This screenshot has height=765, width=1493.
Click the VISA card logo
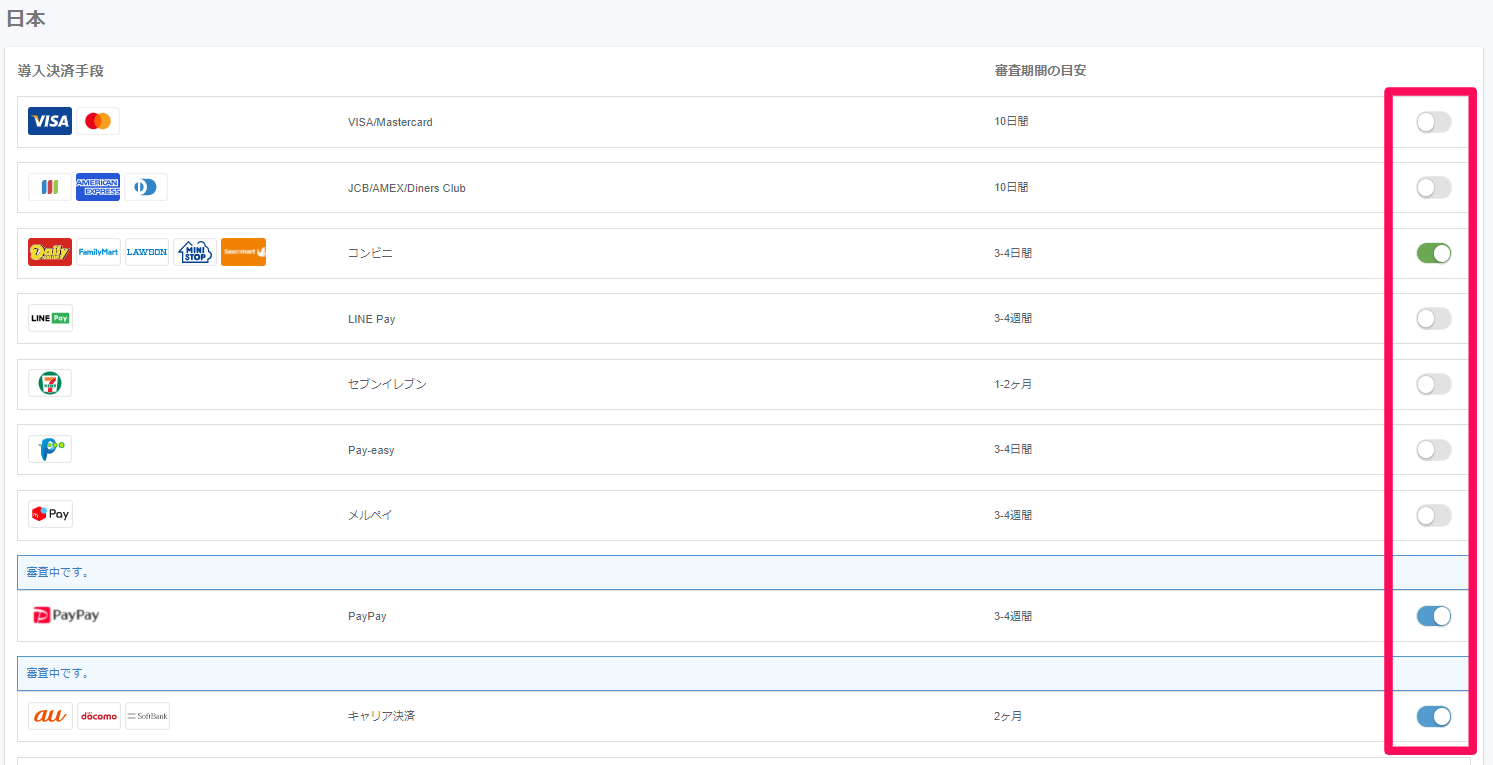50,122
